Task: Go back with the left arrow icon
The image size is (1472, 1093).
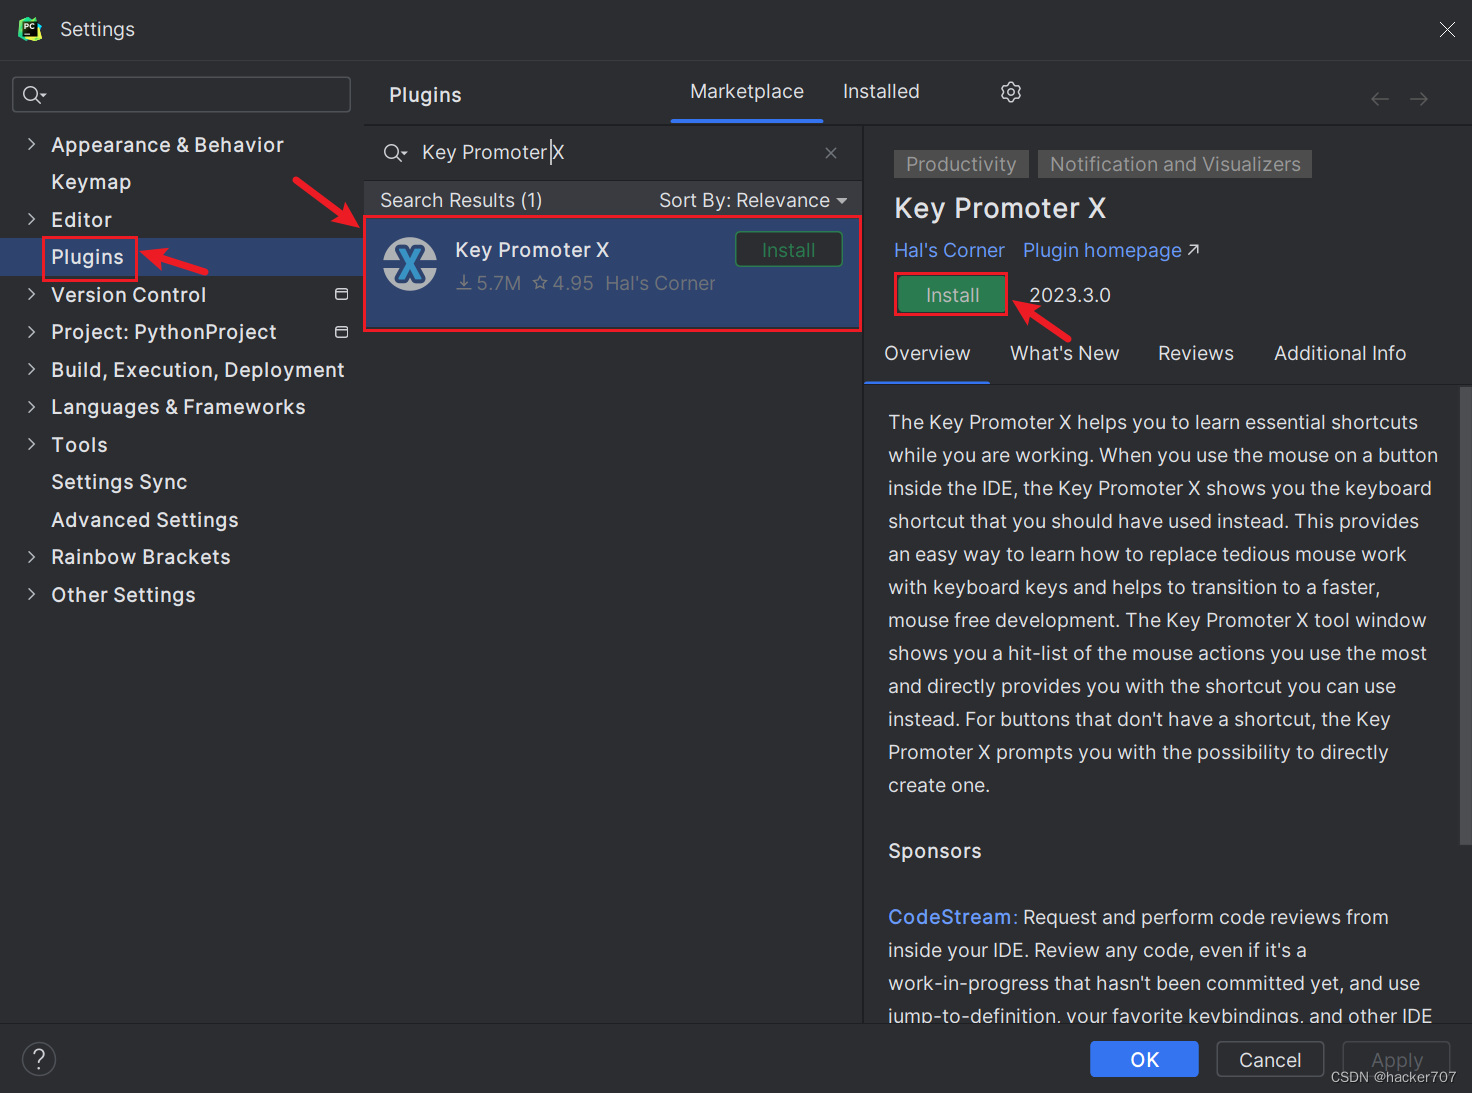Action: pos(1380,98)
